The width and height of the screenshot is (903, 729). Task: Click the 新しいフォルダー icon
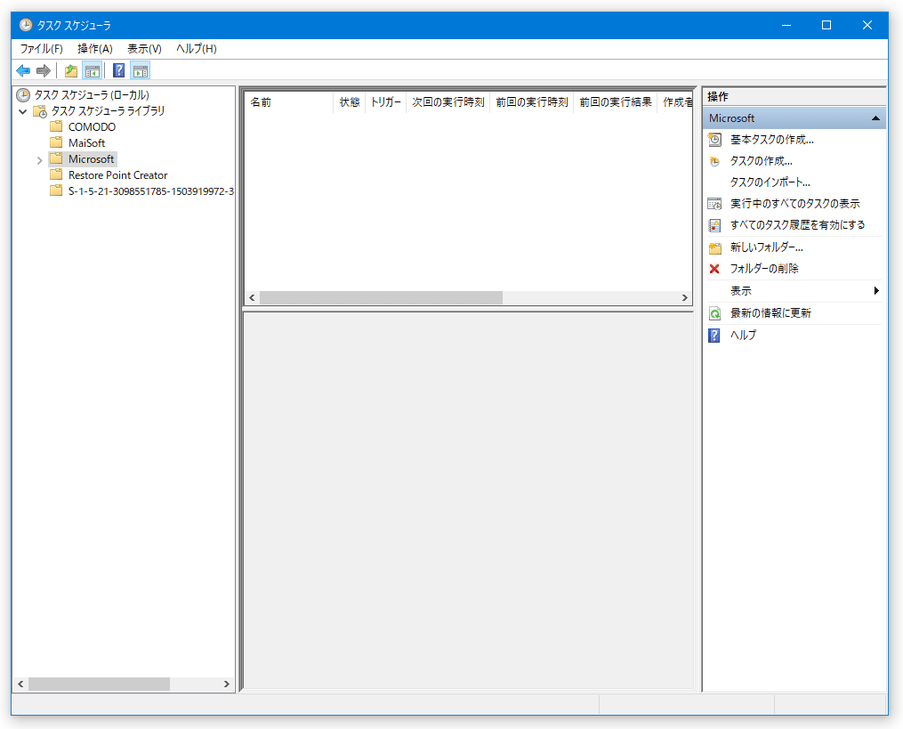(715, 248)
